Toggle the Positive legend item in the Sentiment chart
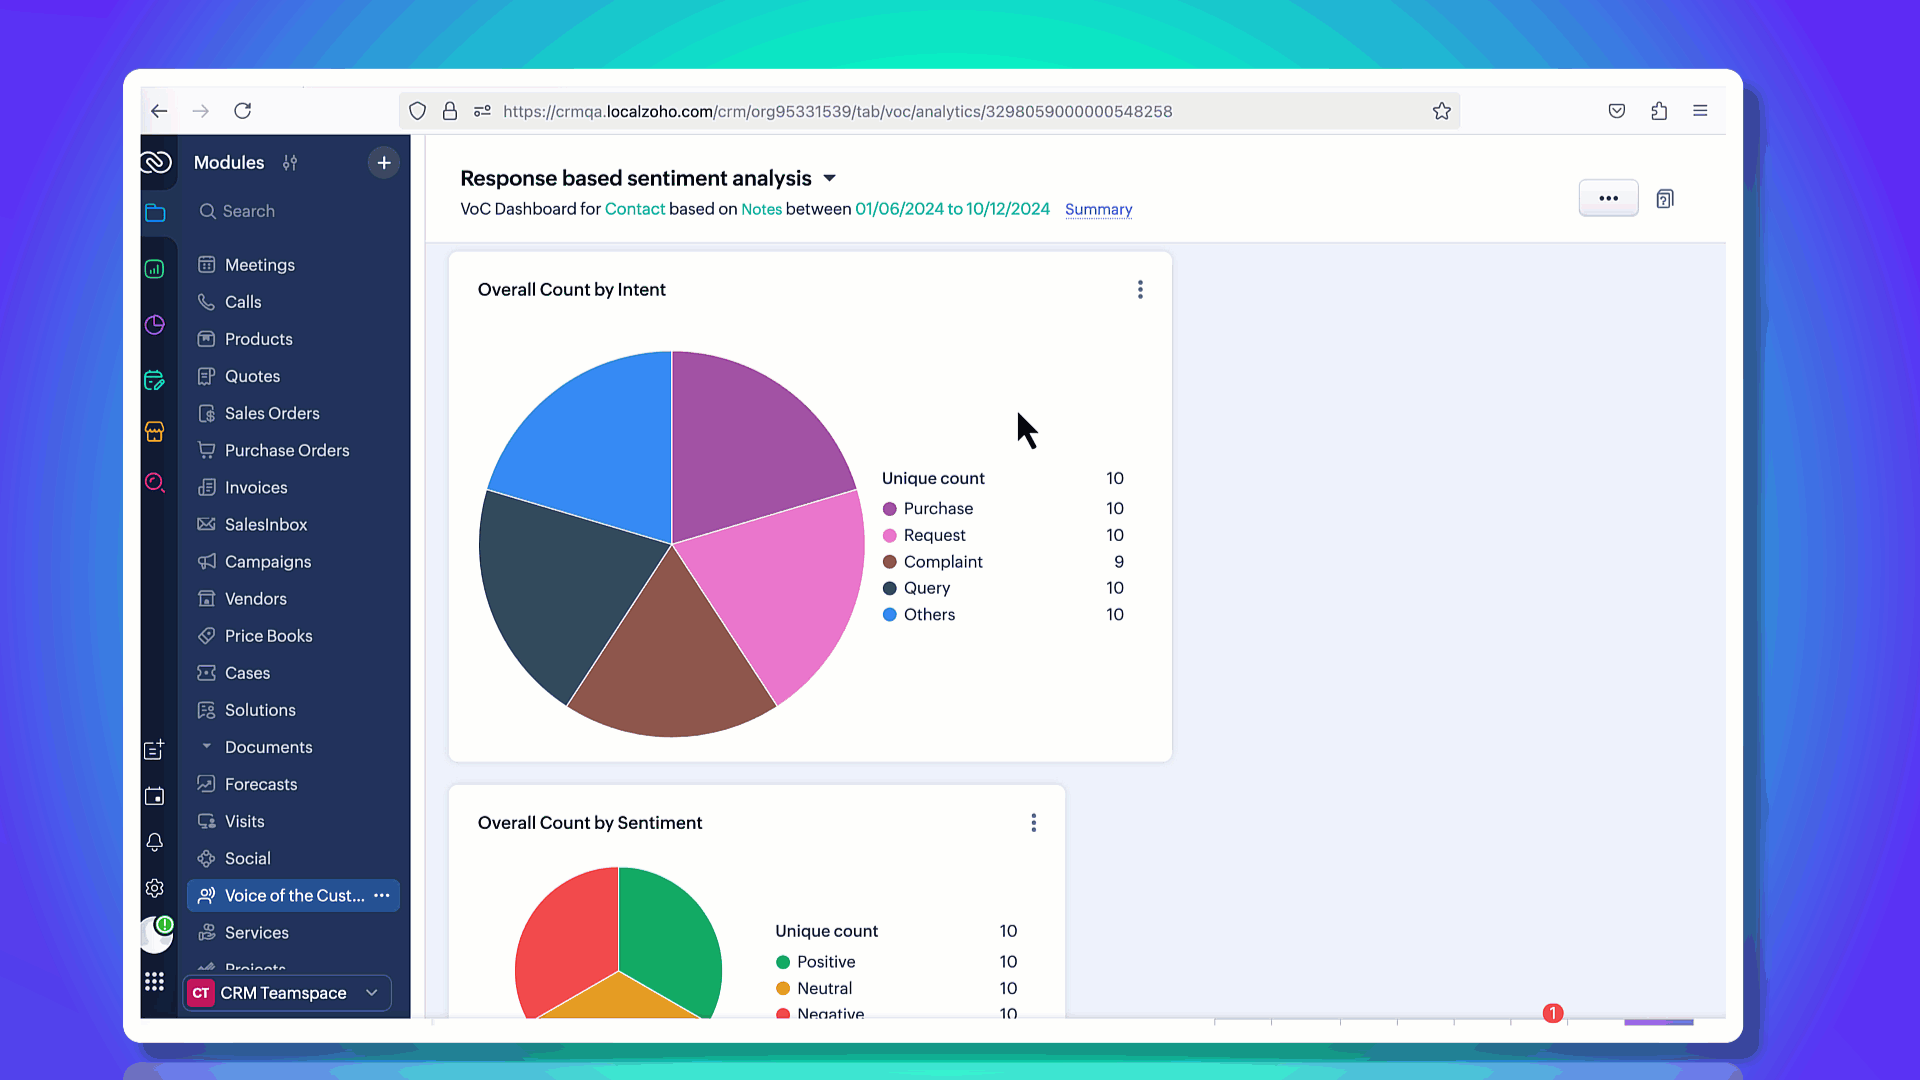 pos(825,962)
